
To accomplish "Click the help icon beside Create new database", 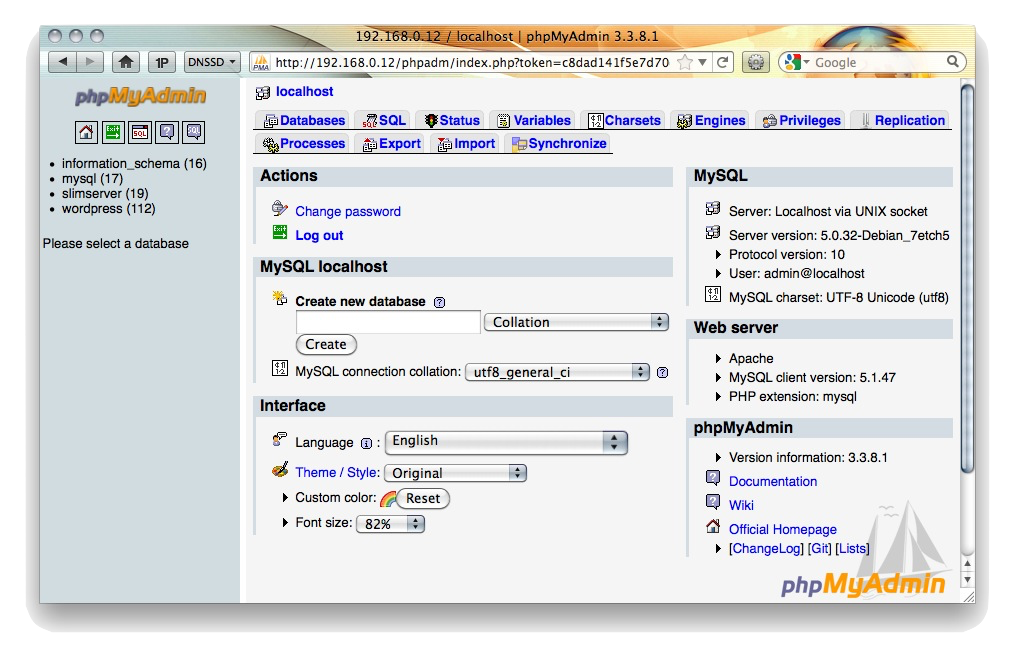I will (x=440, y=302).
